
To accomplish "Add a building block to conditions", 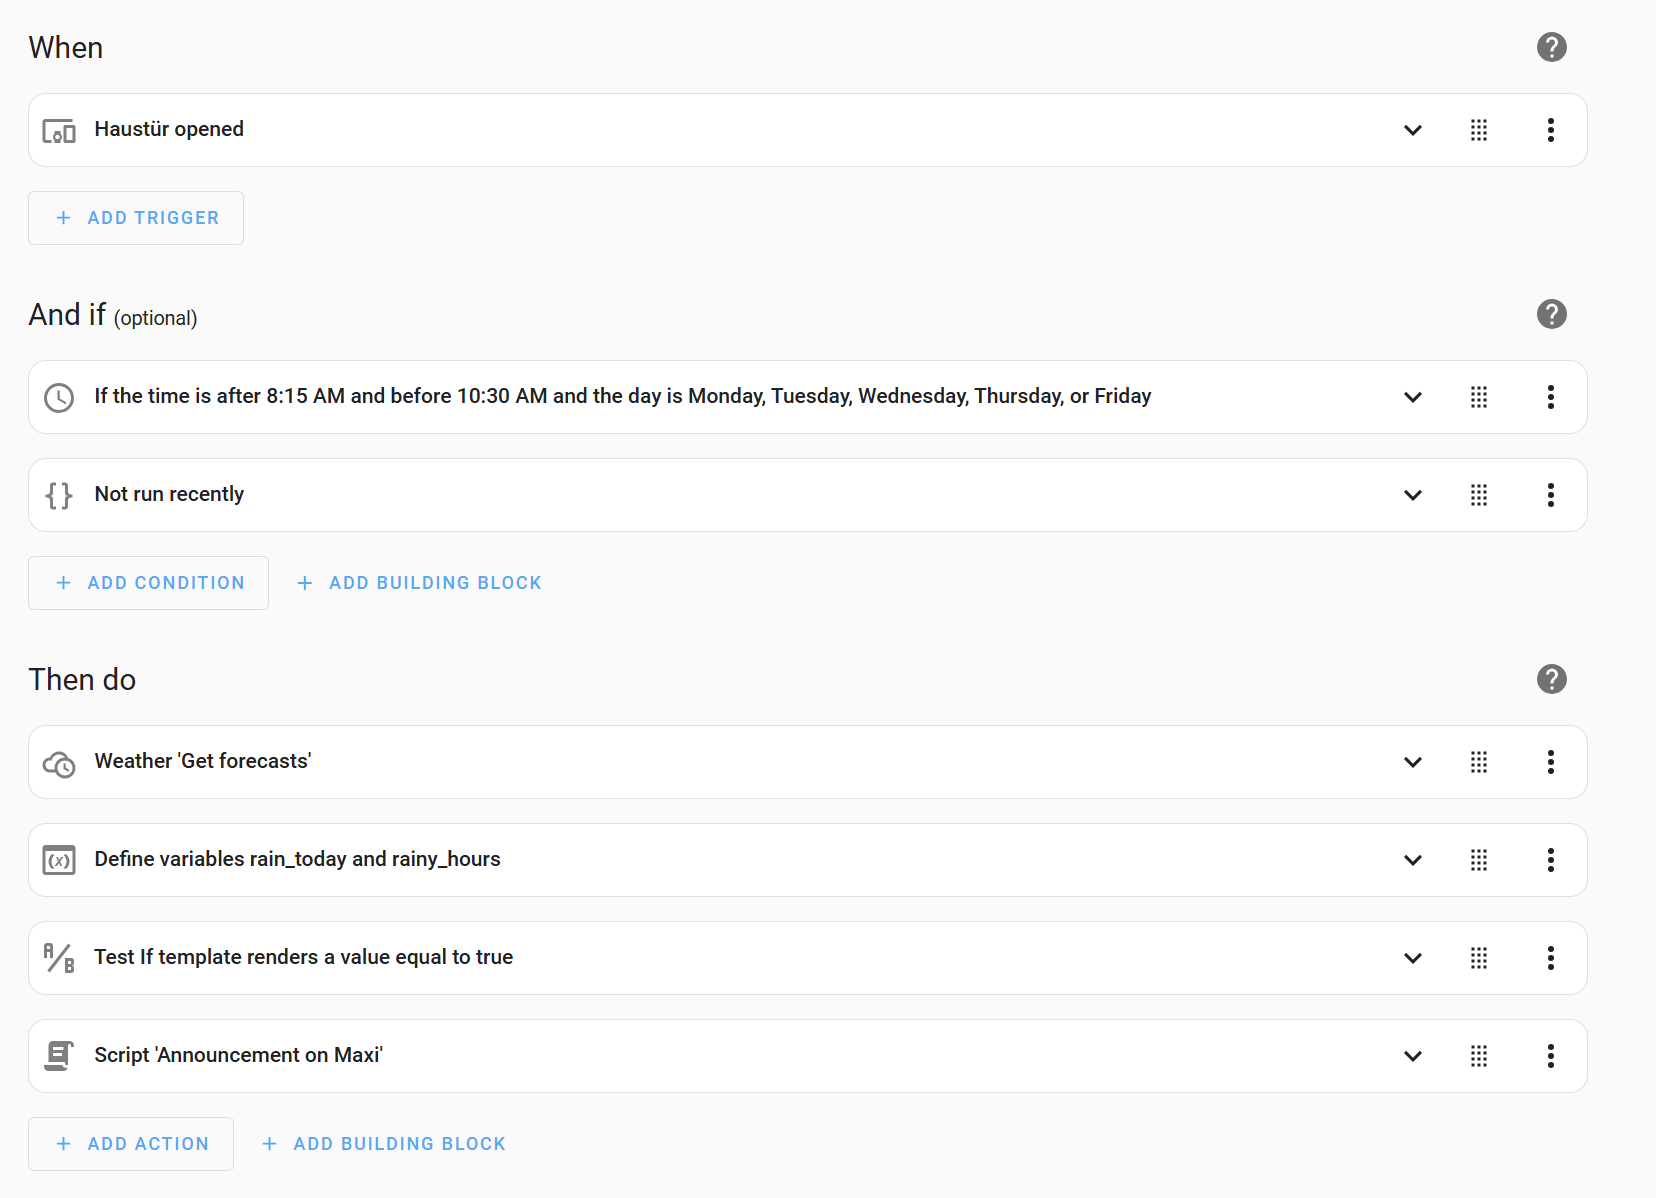I will click(420, 583).
